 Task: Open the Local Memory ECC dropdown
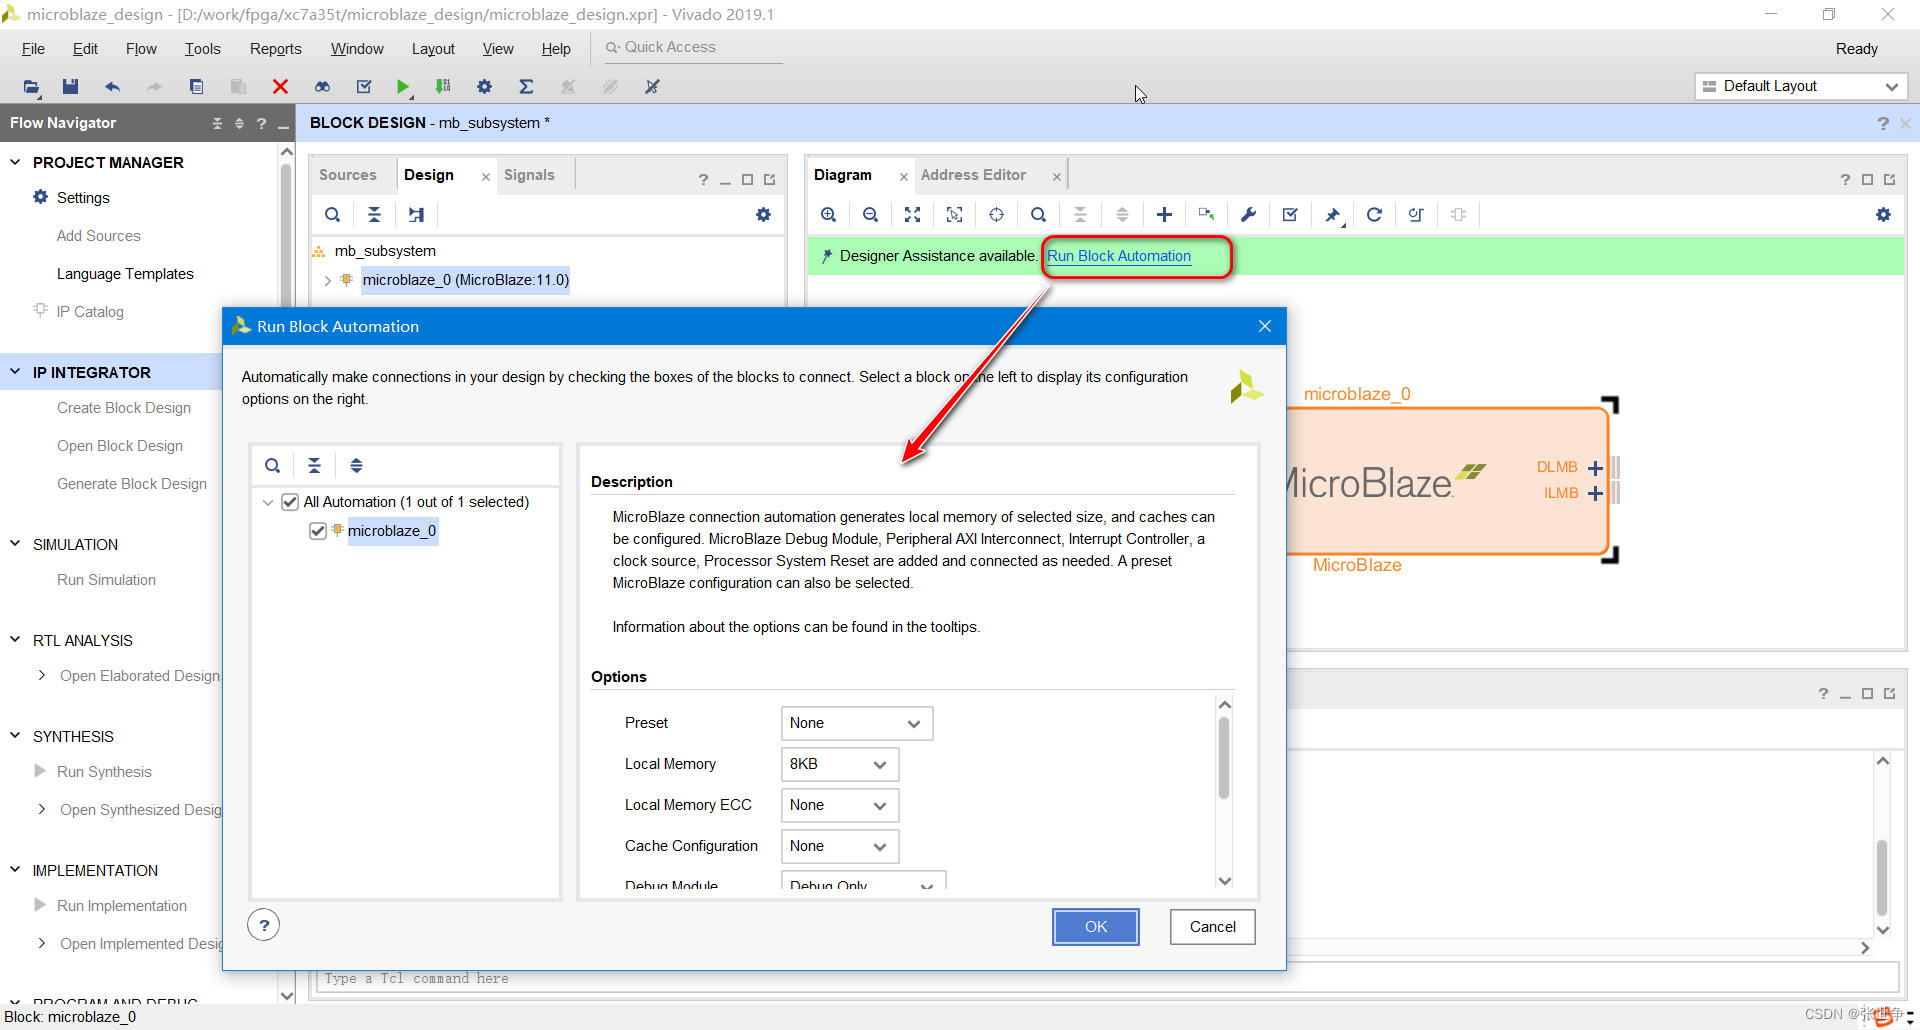pos(840,805)
